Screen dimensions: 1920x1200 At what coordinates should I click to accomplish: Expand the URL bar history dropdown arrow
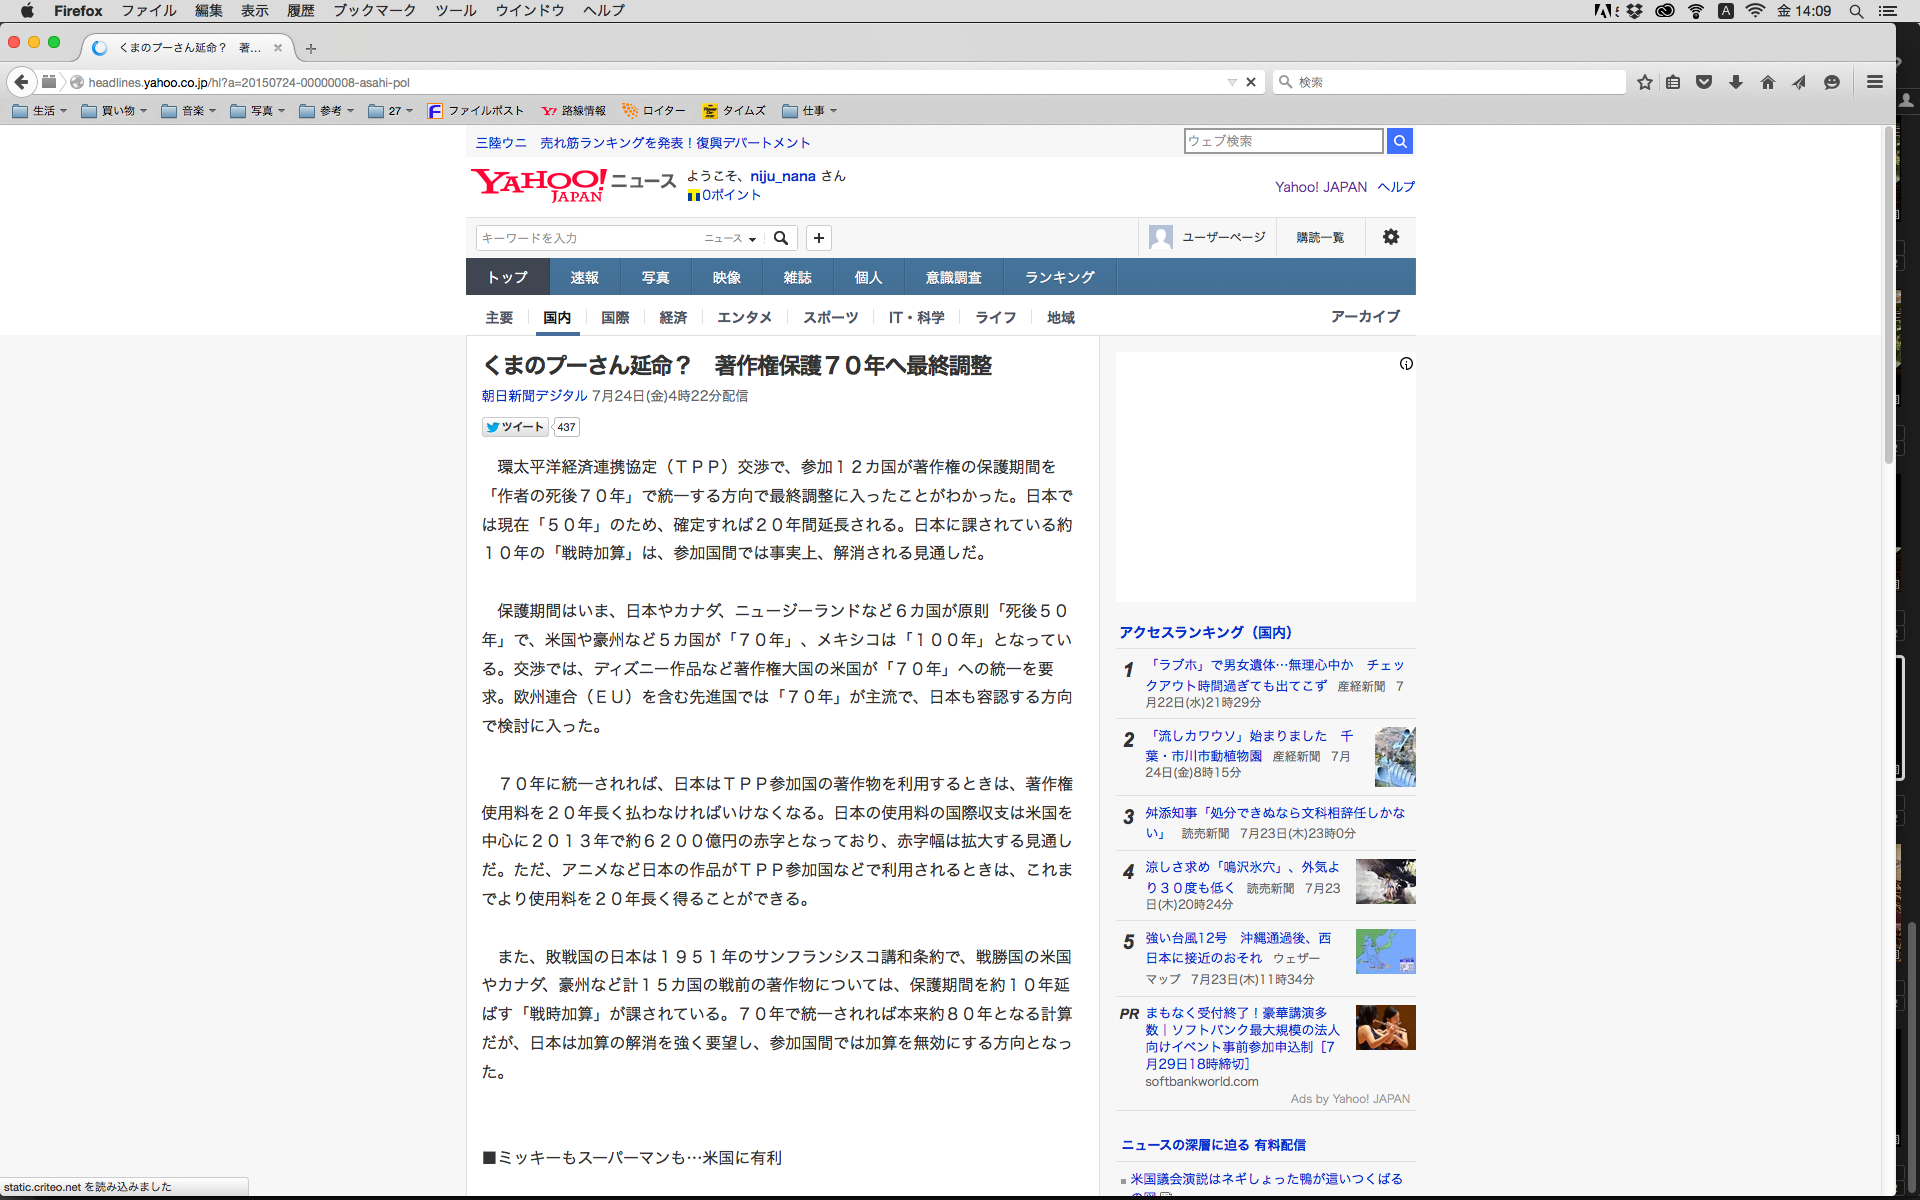[1232, 82]
